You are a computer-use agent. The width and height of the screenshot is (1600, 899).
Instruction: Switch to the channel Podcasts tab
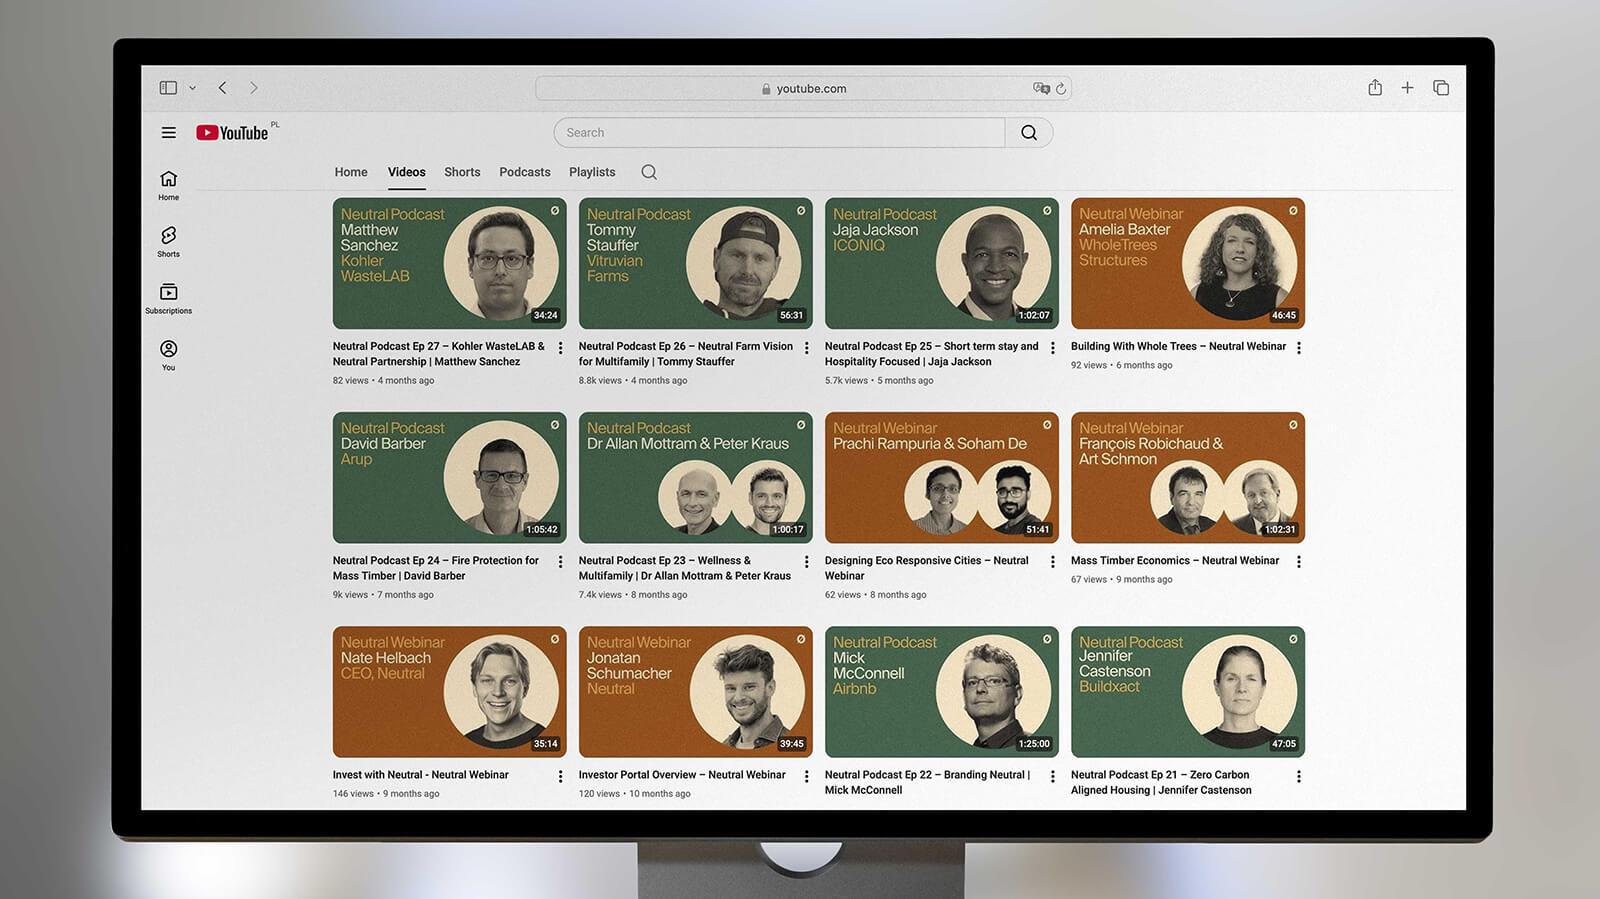525,172
